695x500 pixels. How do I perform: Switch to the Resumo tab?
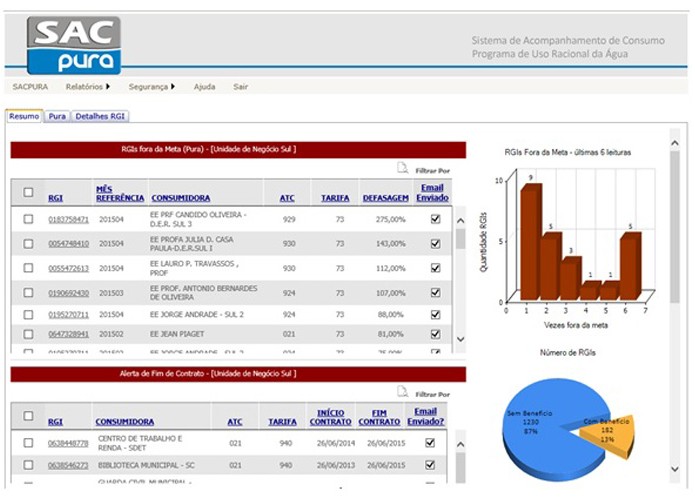[24, 116]
